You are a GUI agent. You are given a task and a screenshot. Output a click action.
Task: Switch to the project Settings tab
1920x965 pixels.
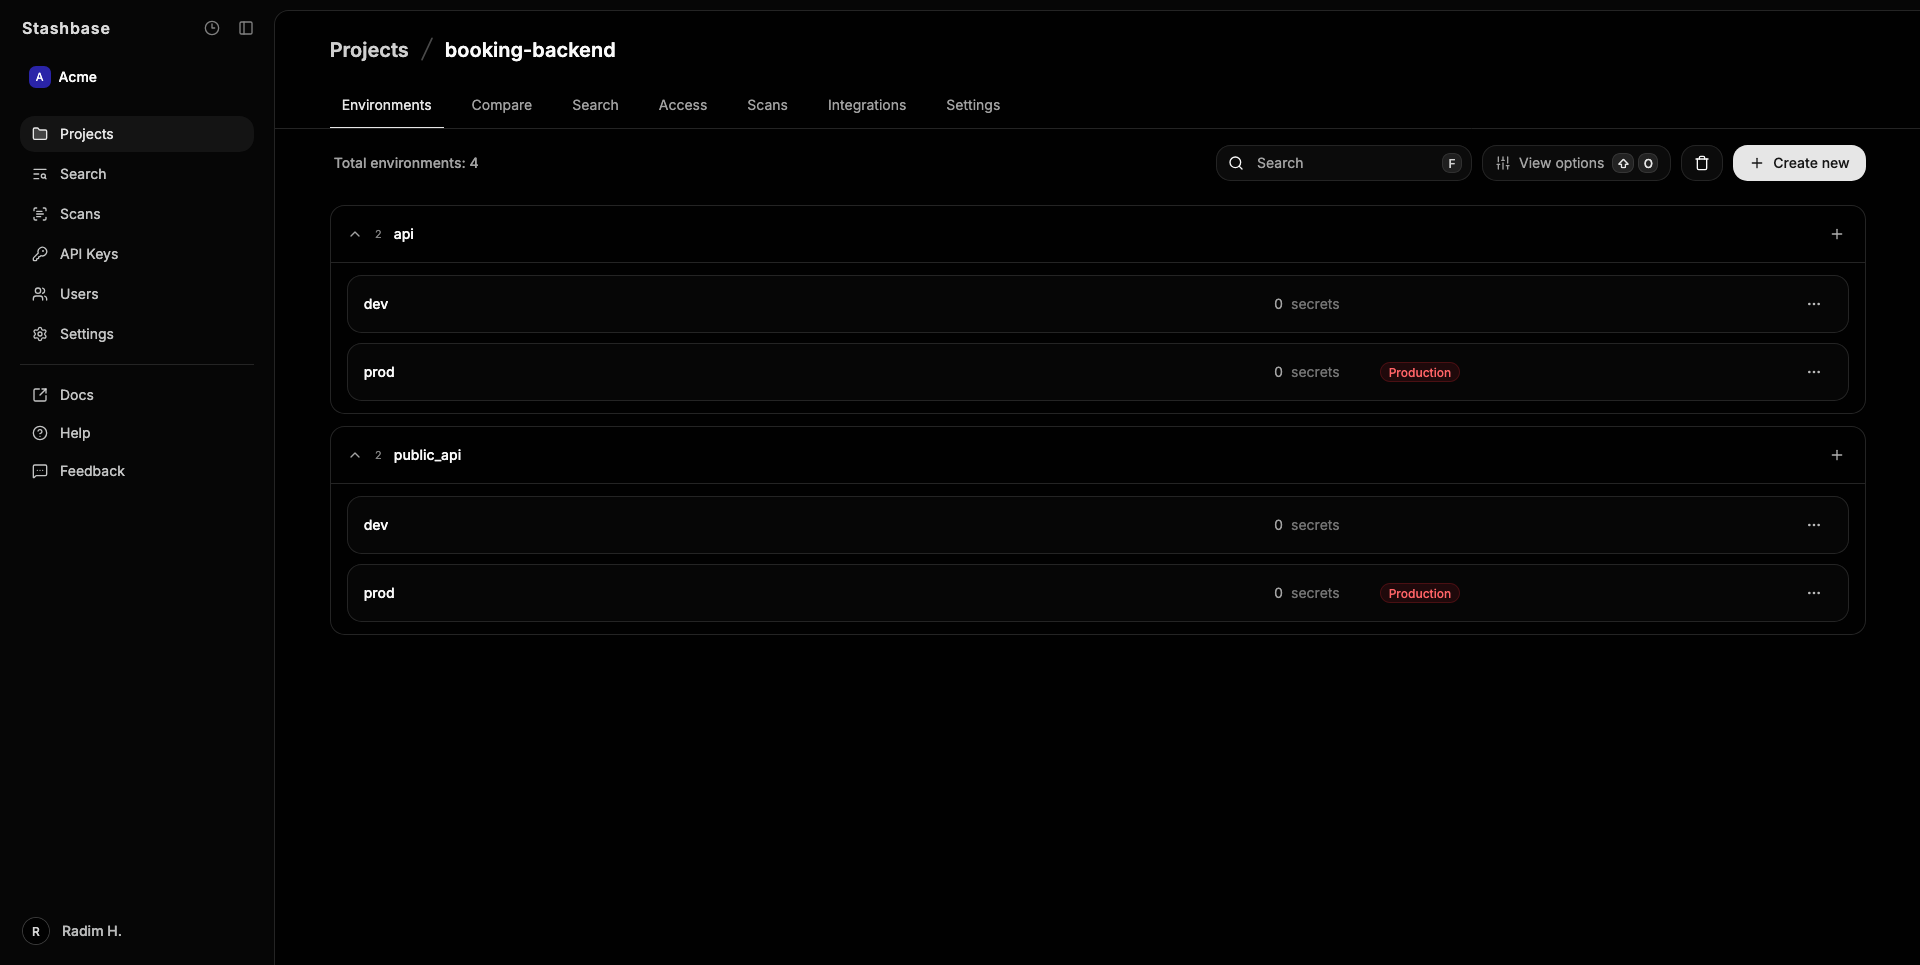(973, 105)
